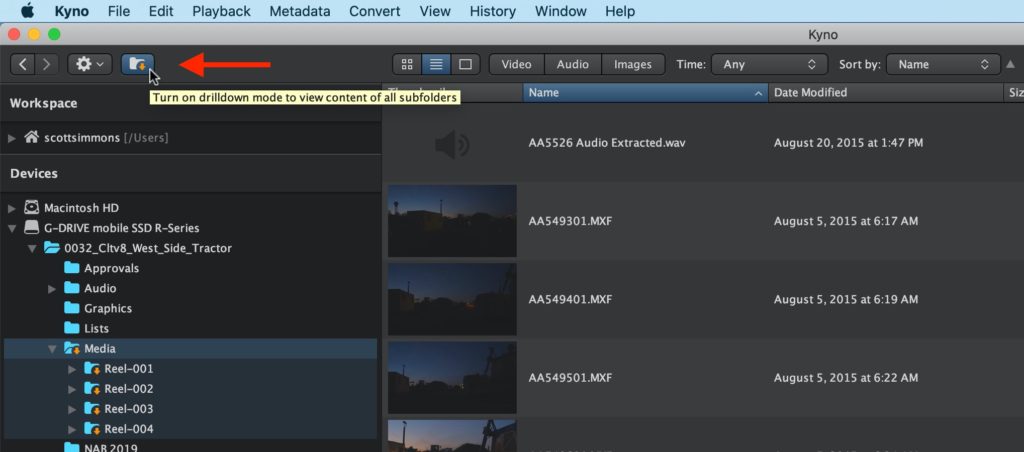This screenshot has width=1024, height=452.
Task: Select the Reel-001 folder icon
Action: point(92,369)
